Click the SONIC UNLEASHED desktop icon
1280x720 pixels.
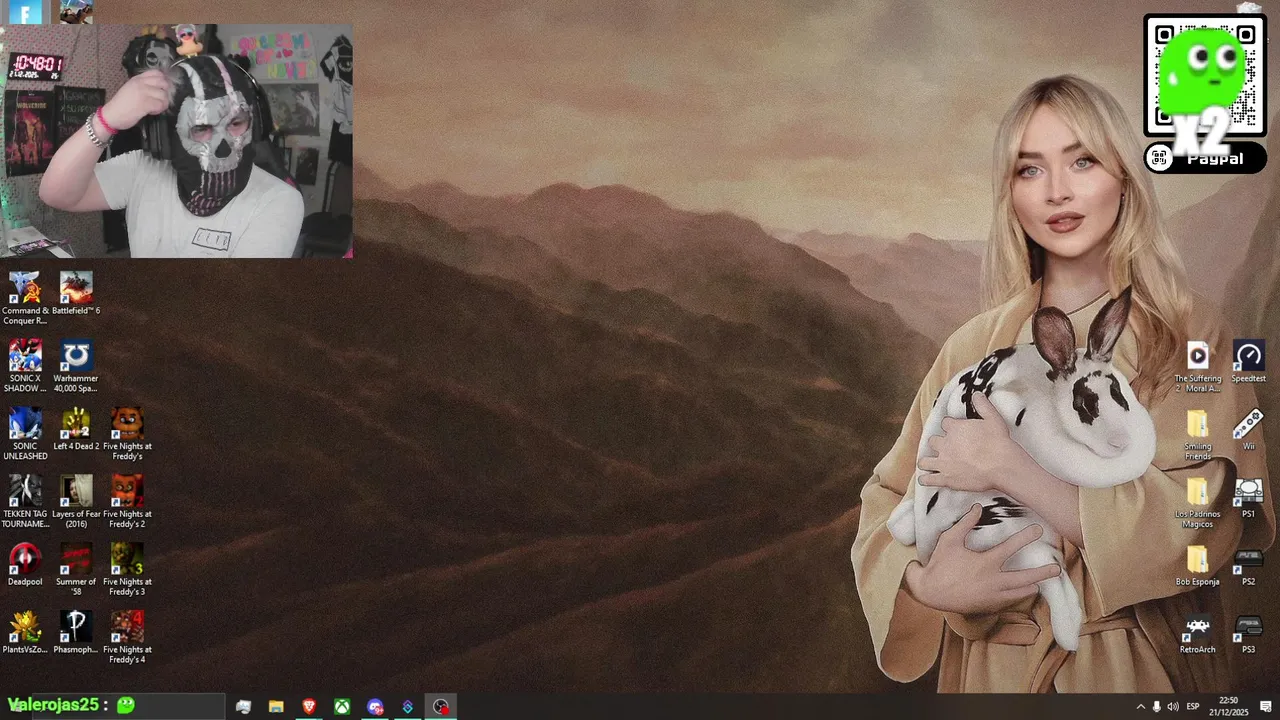tap(25, 434)
